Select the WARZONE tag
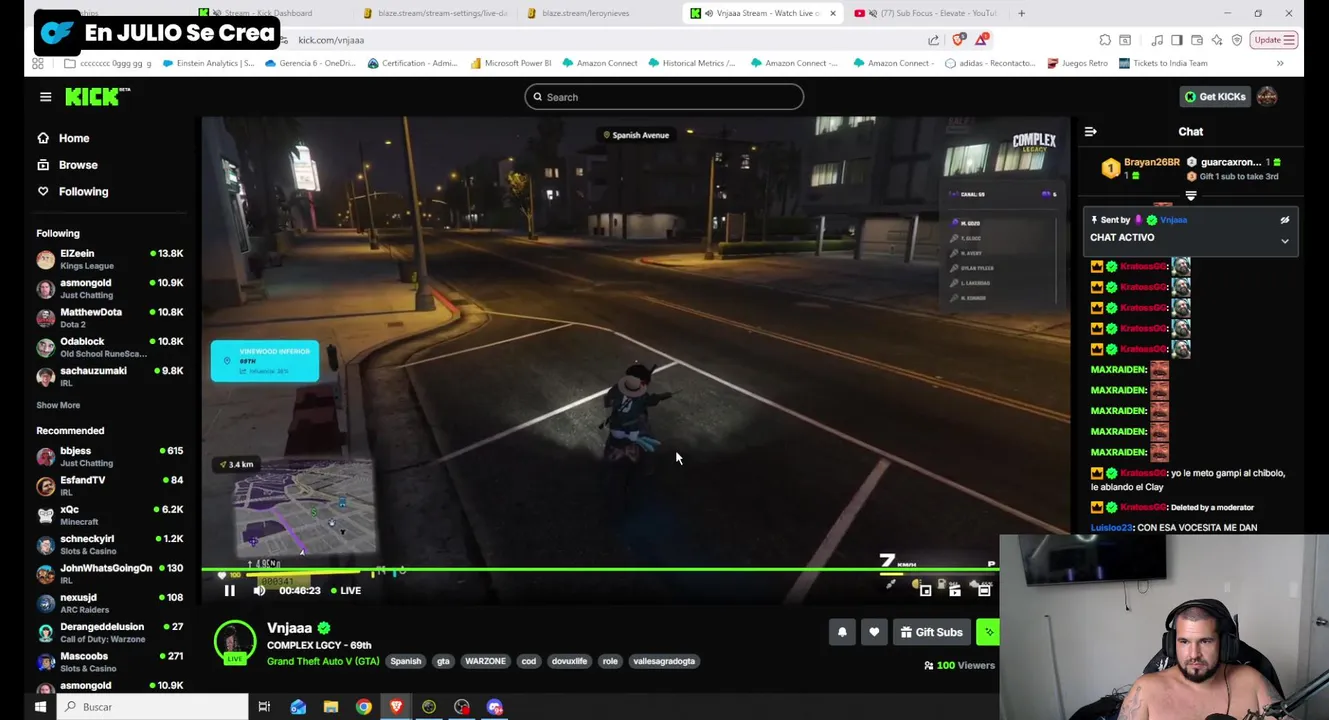The height and width of the screenshot is (720, 1329). click(x=485, y=661)
